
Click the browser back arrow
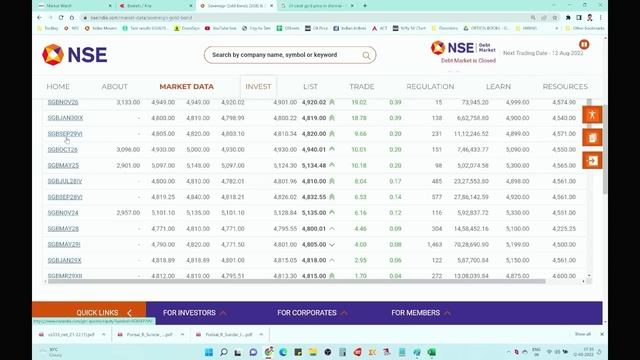(40, 18)
